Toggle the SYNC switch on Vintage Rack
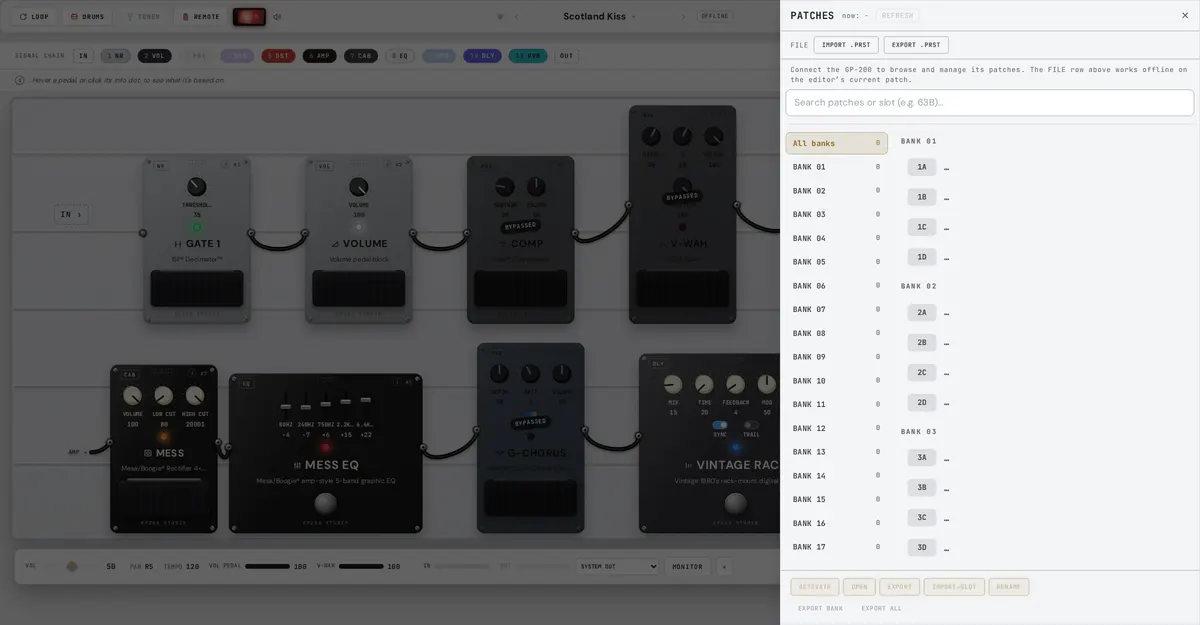The image size is (1200, 625). (720, 424)
